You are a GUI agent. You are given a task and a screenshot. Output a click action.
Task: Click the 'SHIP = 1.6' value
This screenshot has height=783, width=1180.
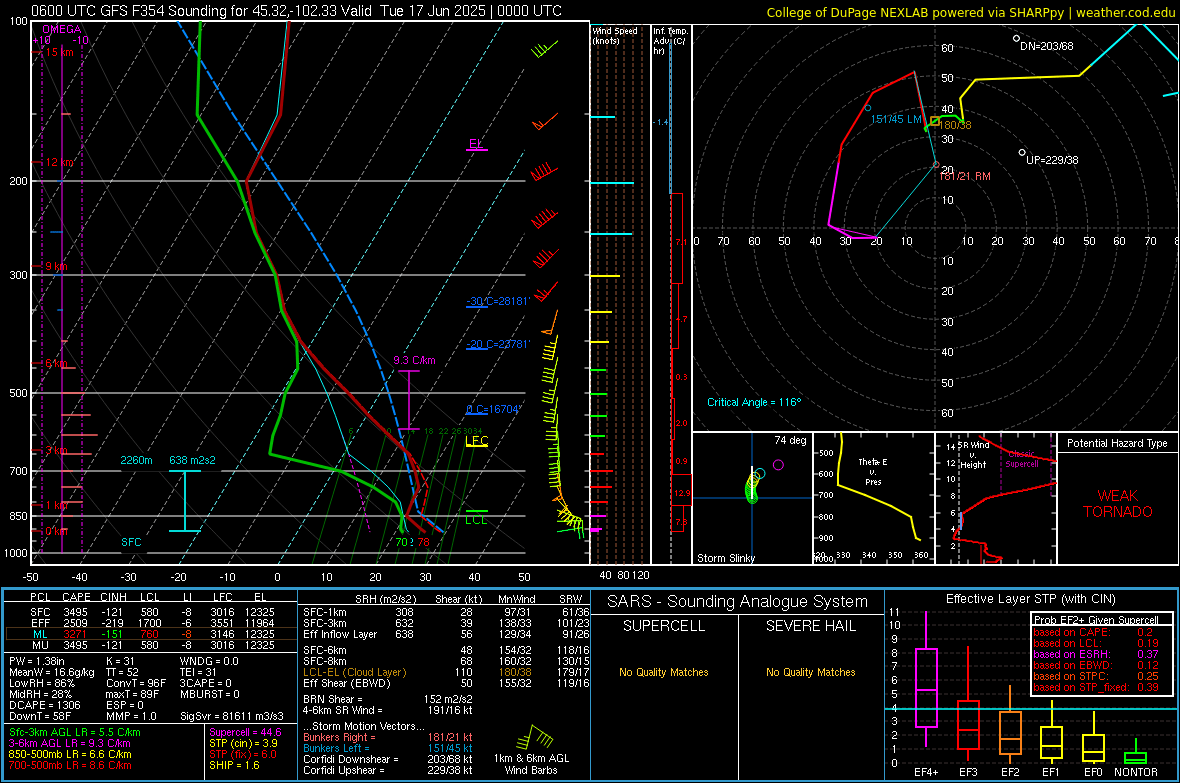(x=234, y=765)
